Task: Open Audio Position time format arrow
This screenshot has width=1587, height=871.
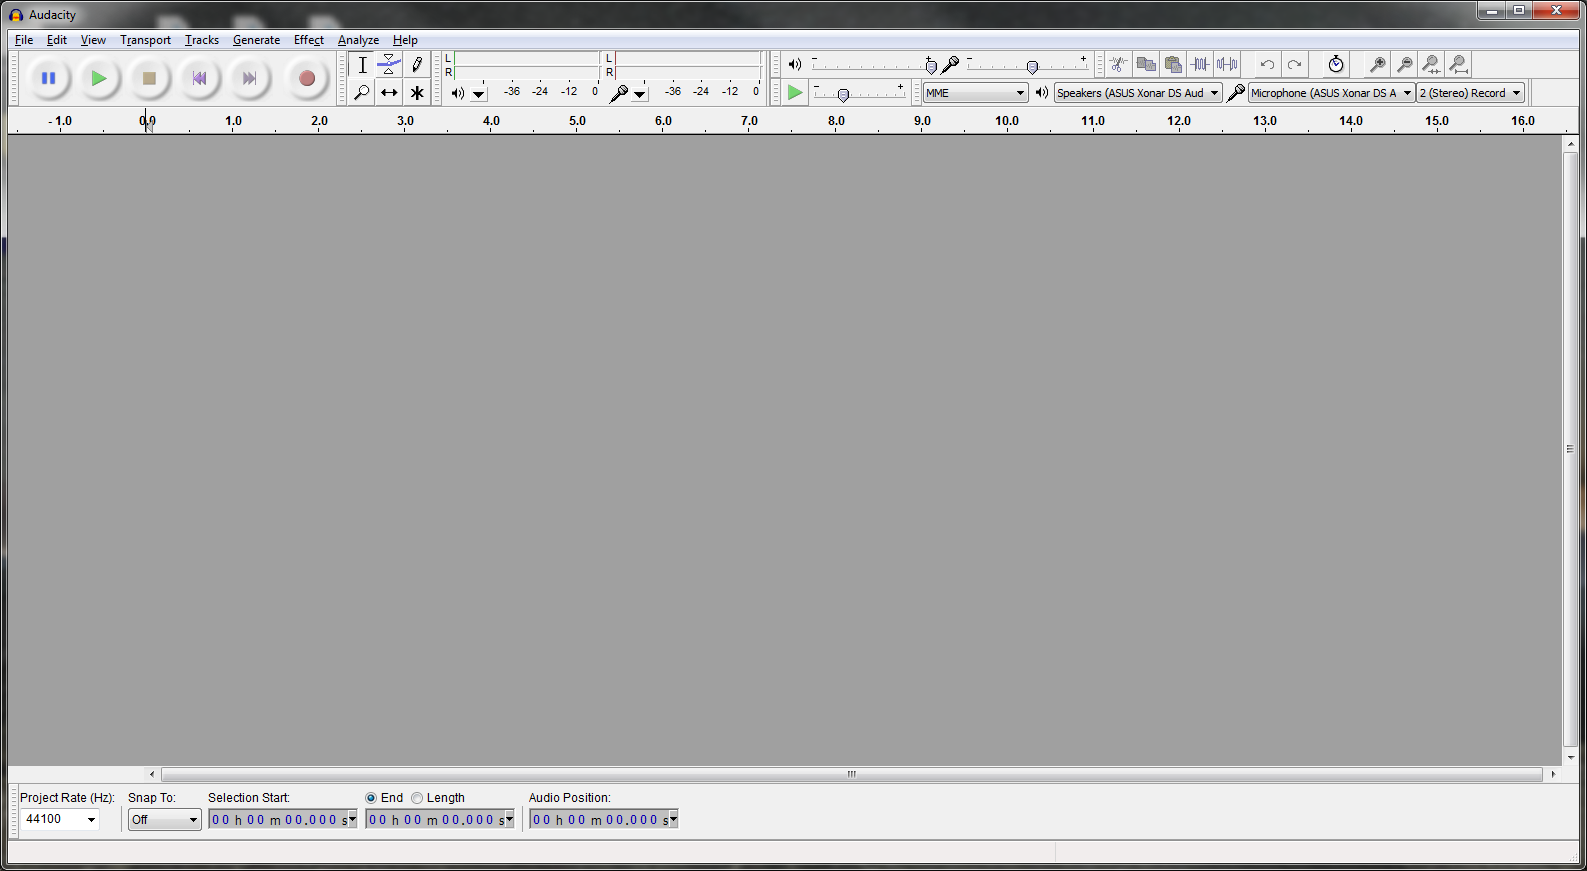Action: click(673, 820)
